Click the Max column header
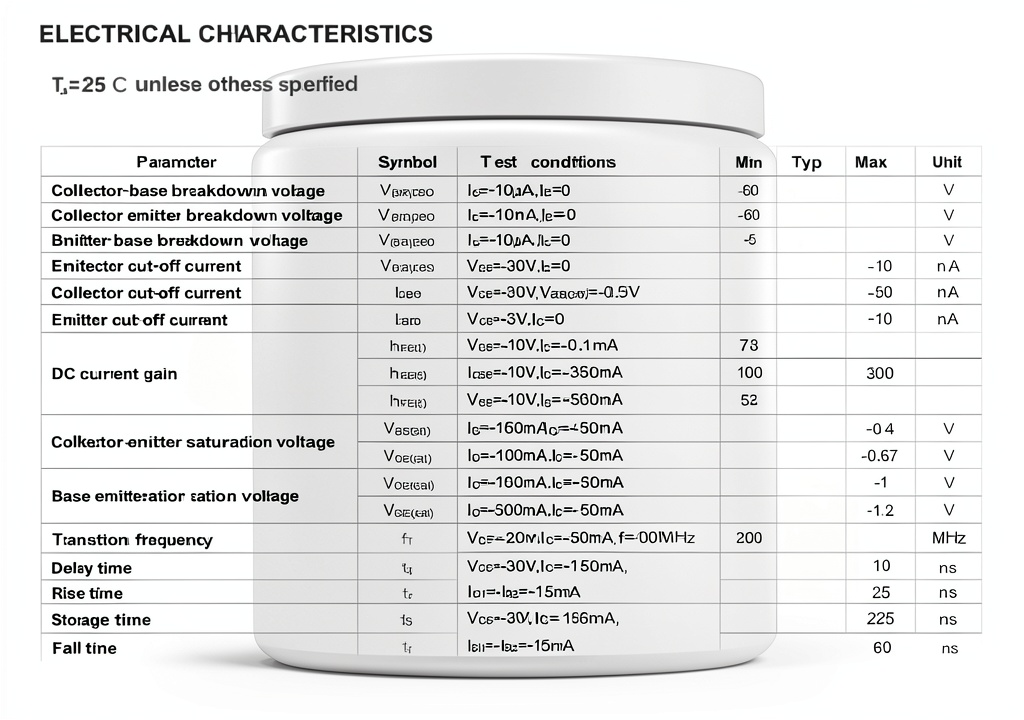This screenshot has width=1024, height=720. tap(871, 162)
